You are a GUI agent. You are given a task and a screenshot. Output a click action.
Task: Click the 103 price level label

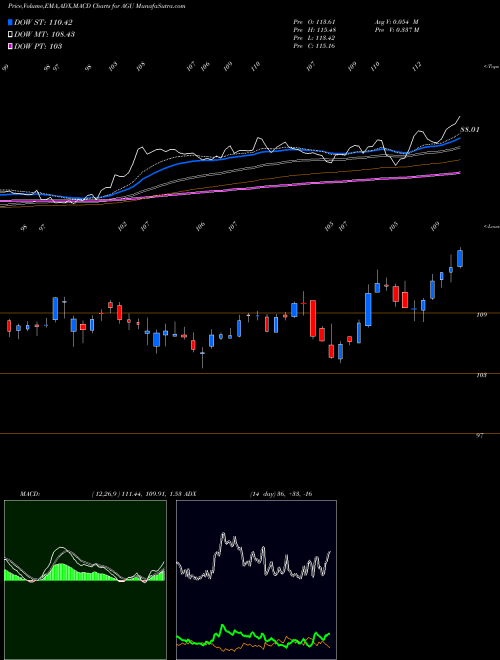(481, 375)
